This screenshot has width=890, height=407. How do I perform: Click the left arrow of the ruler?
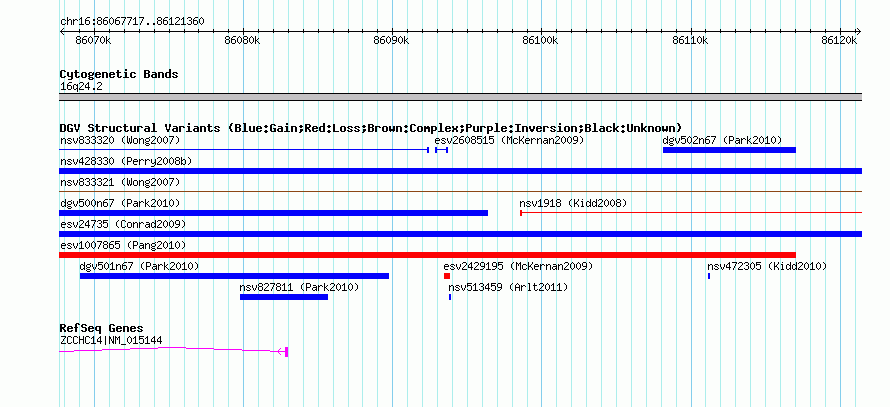click(x=62, y=32)
